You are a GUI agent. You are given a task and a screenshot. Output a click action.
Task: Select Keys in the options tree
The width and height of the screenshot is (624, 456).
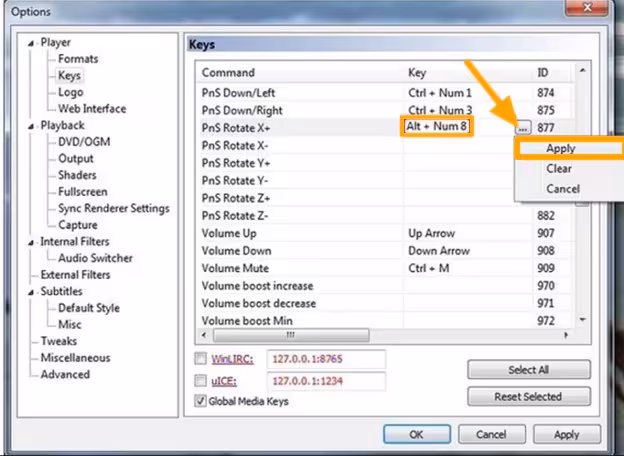pos(69,76)
